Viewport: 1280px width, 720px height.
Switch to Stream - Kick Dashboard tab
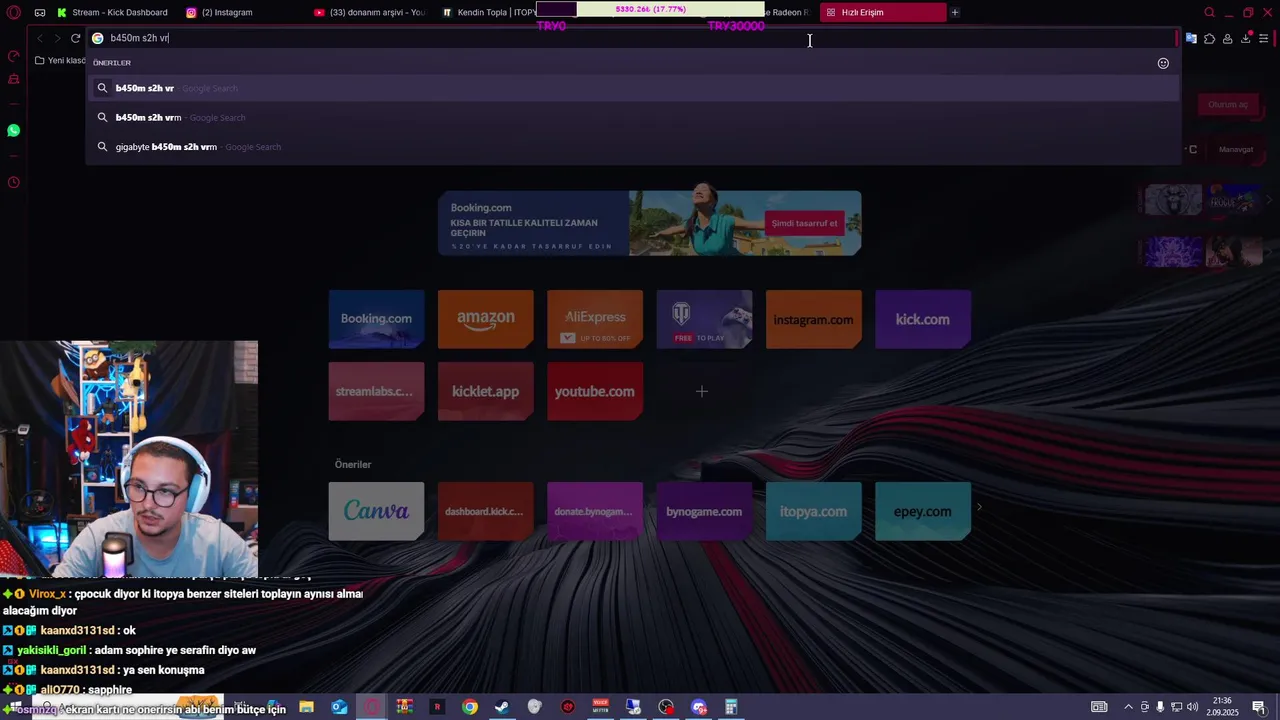(113, 13)
